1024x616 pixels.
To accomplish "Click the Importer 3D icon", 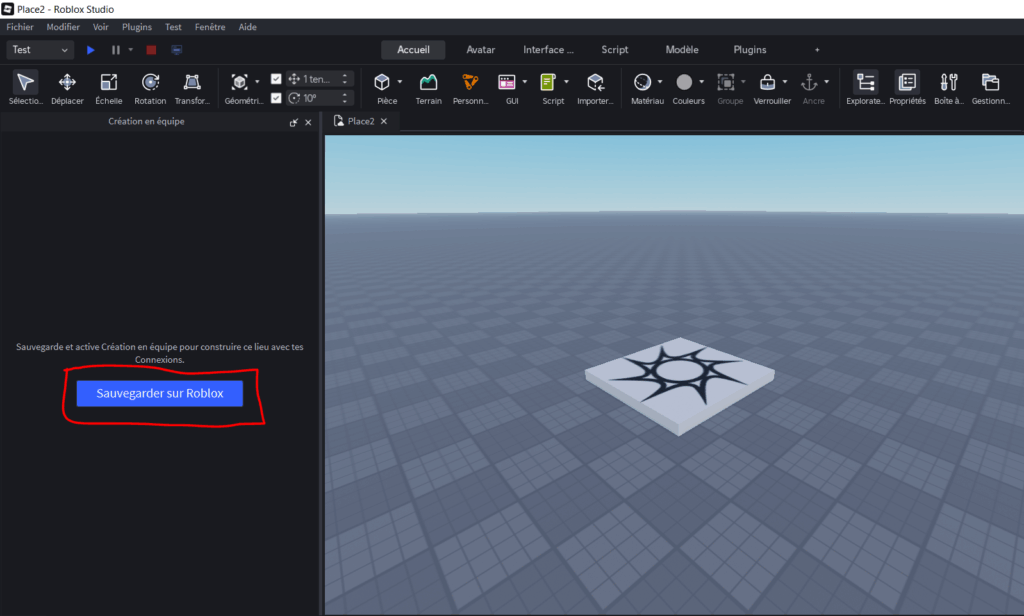I will (x=595, y=84).
